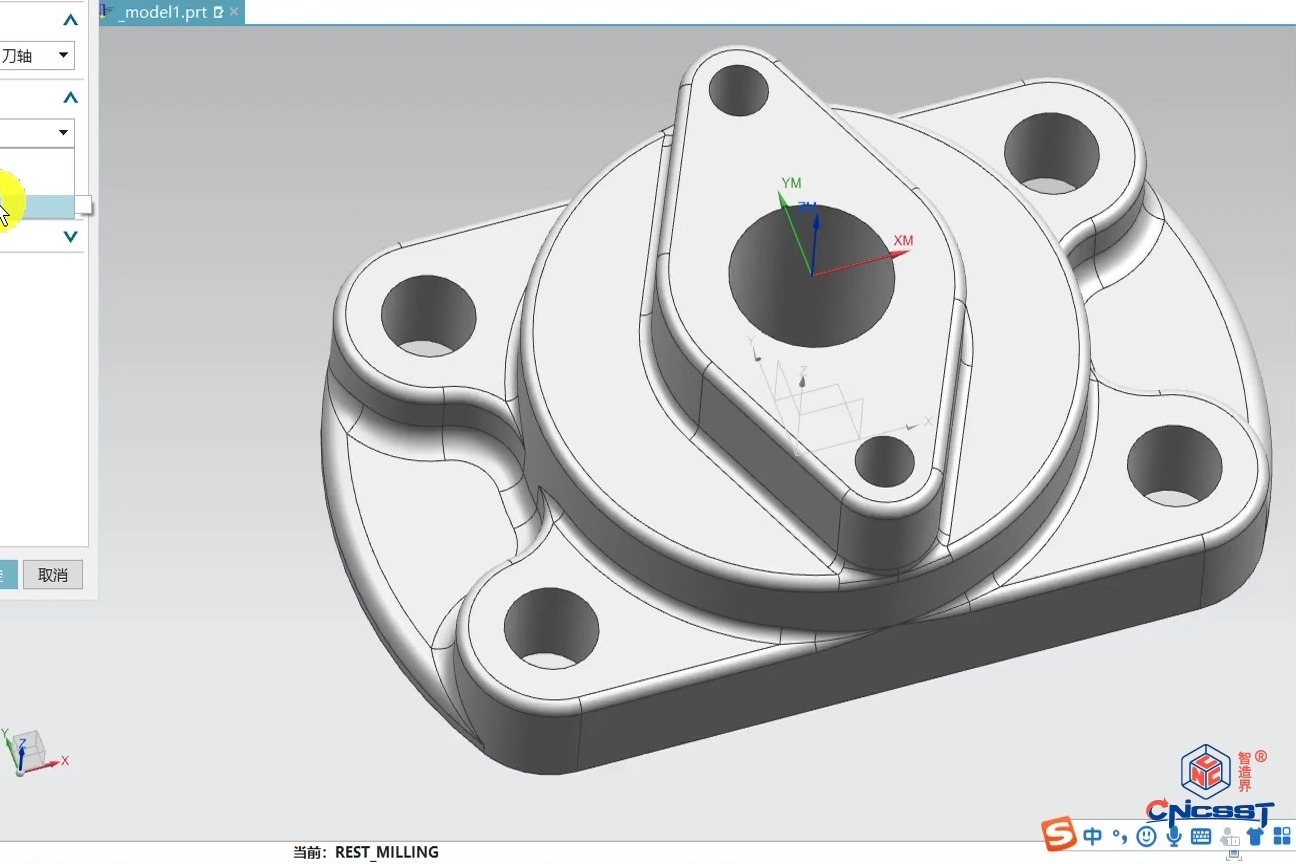This screenshot has width=1296, height=864.
Task: Click the 取消 cancel button
Action: (x=53, y=575)
